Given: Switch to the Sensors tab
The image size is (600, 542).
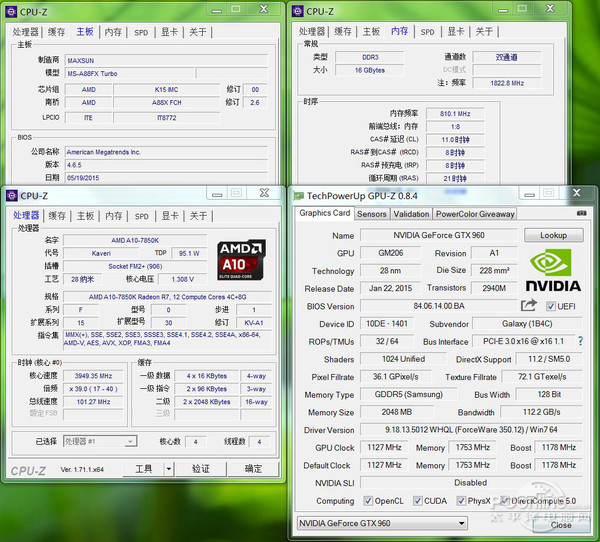Looking at the screenshot, I should click(x=372, y=214).
